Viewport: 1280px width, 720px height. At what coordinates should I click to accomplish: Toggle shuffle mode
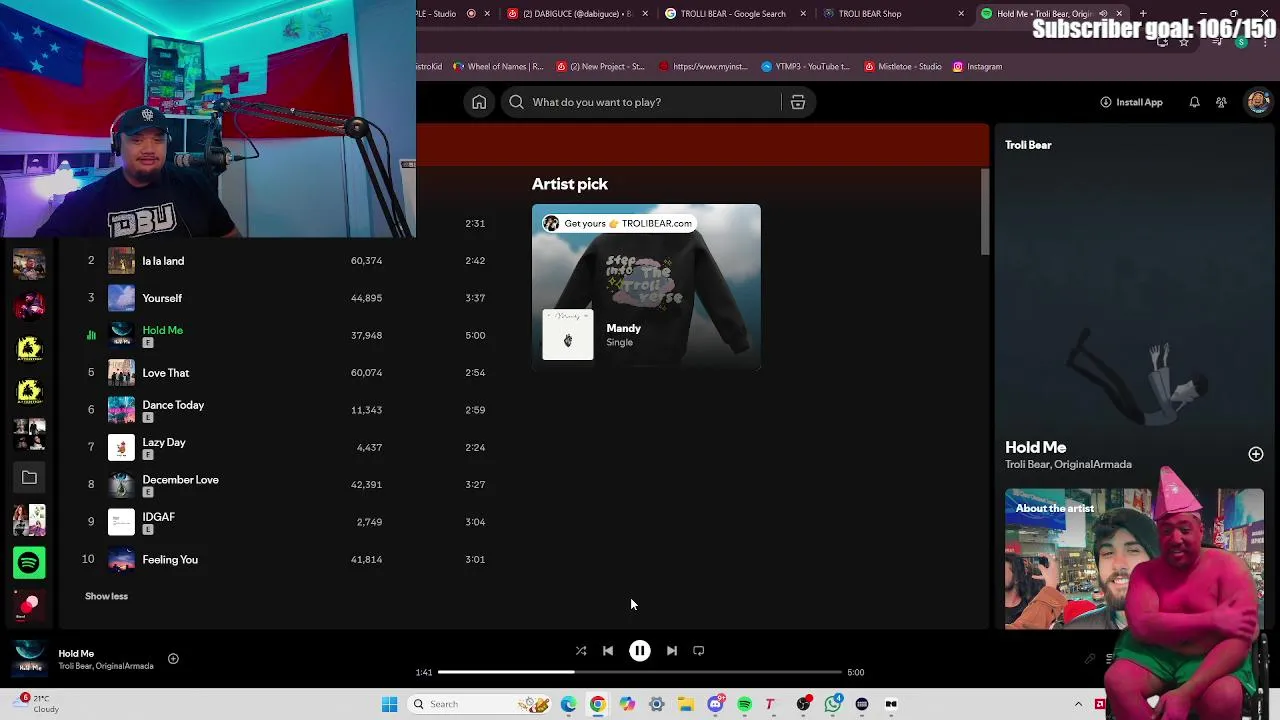(581, 651)
